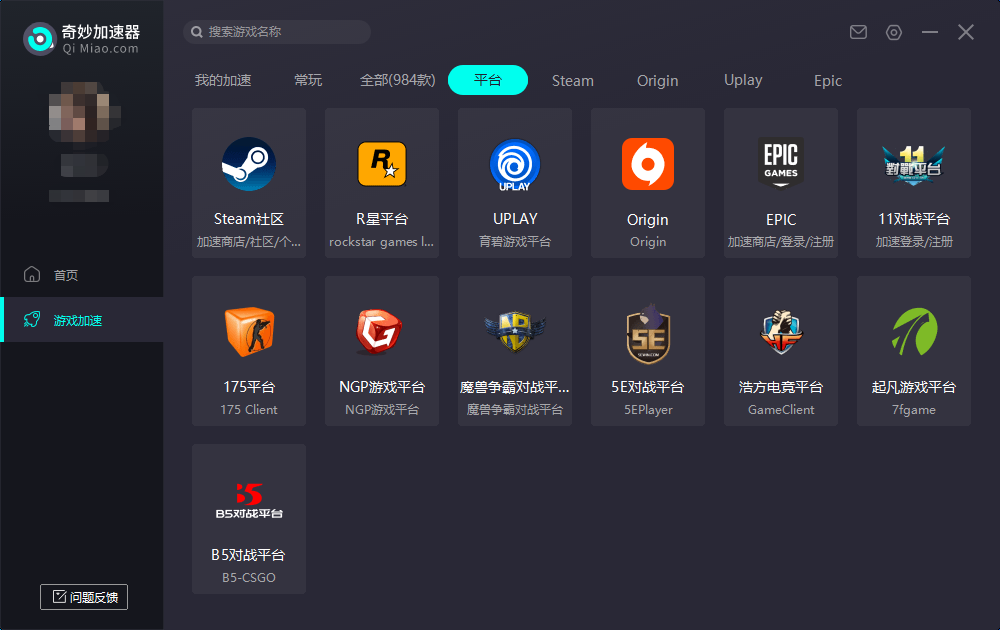Click the 搜索游戏名称 search field
The width and height of the screenshot is (1000, 630).
coord(275,31)
